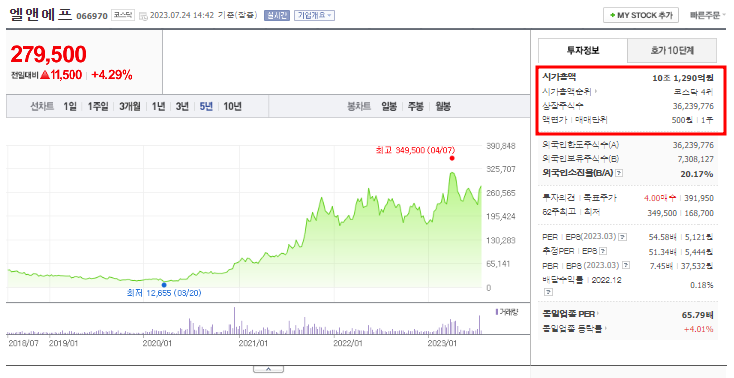Click the 최고 349,500 (04/07) label
This screenshot has height=378, width=734.
[x=415, y=150]
